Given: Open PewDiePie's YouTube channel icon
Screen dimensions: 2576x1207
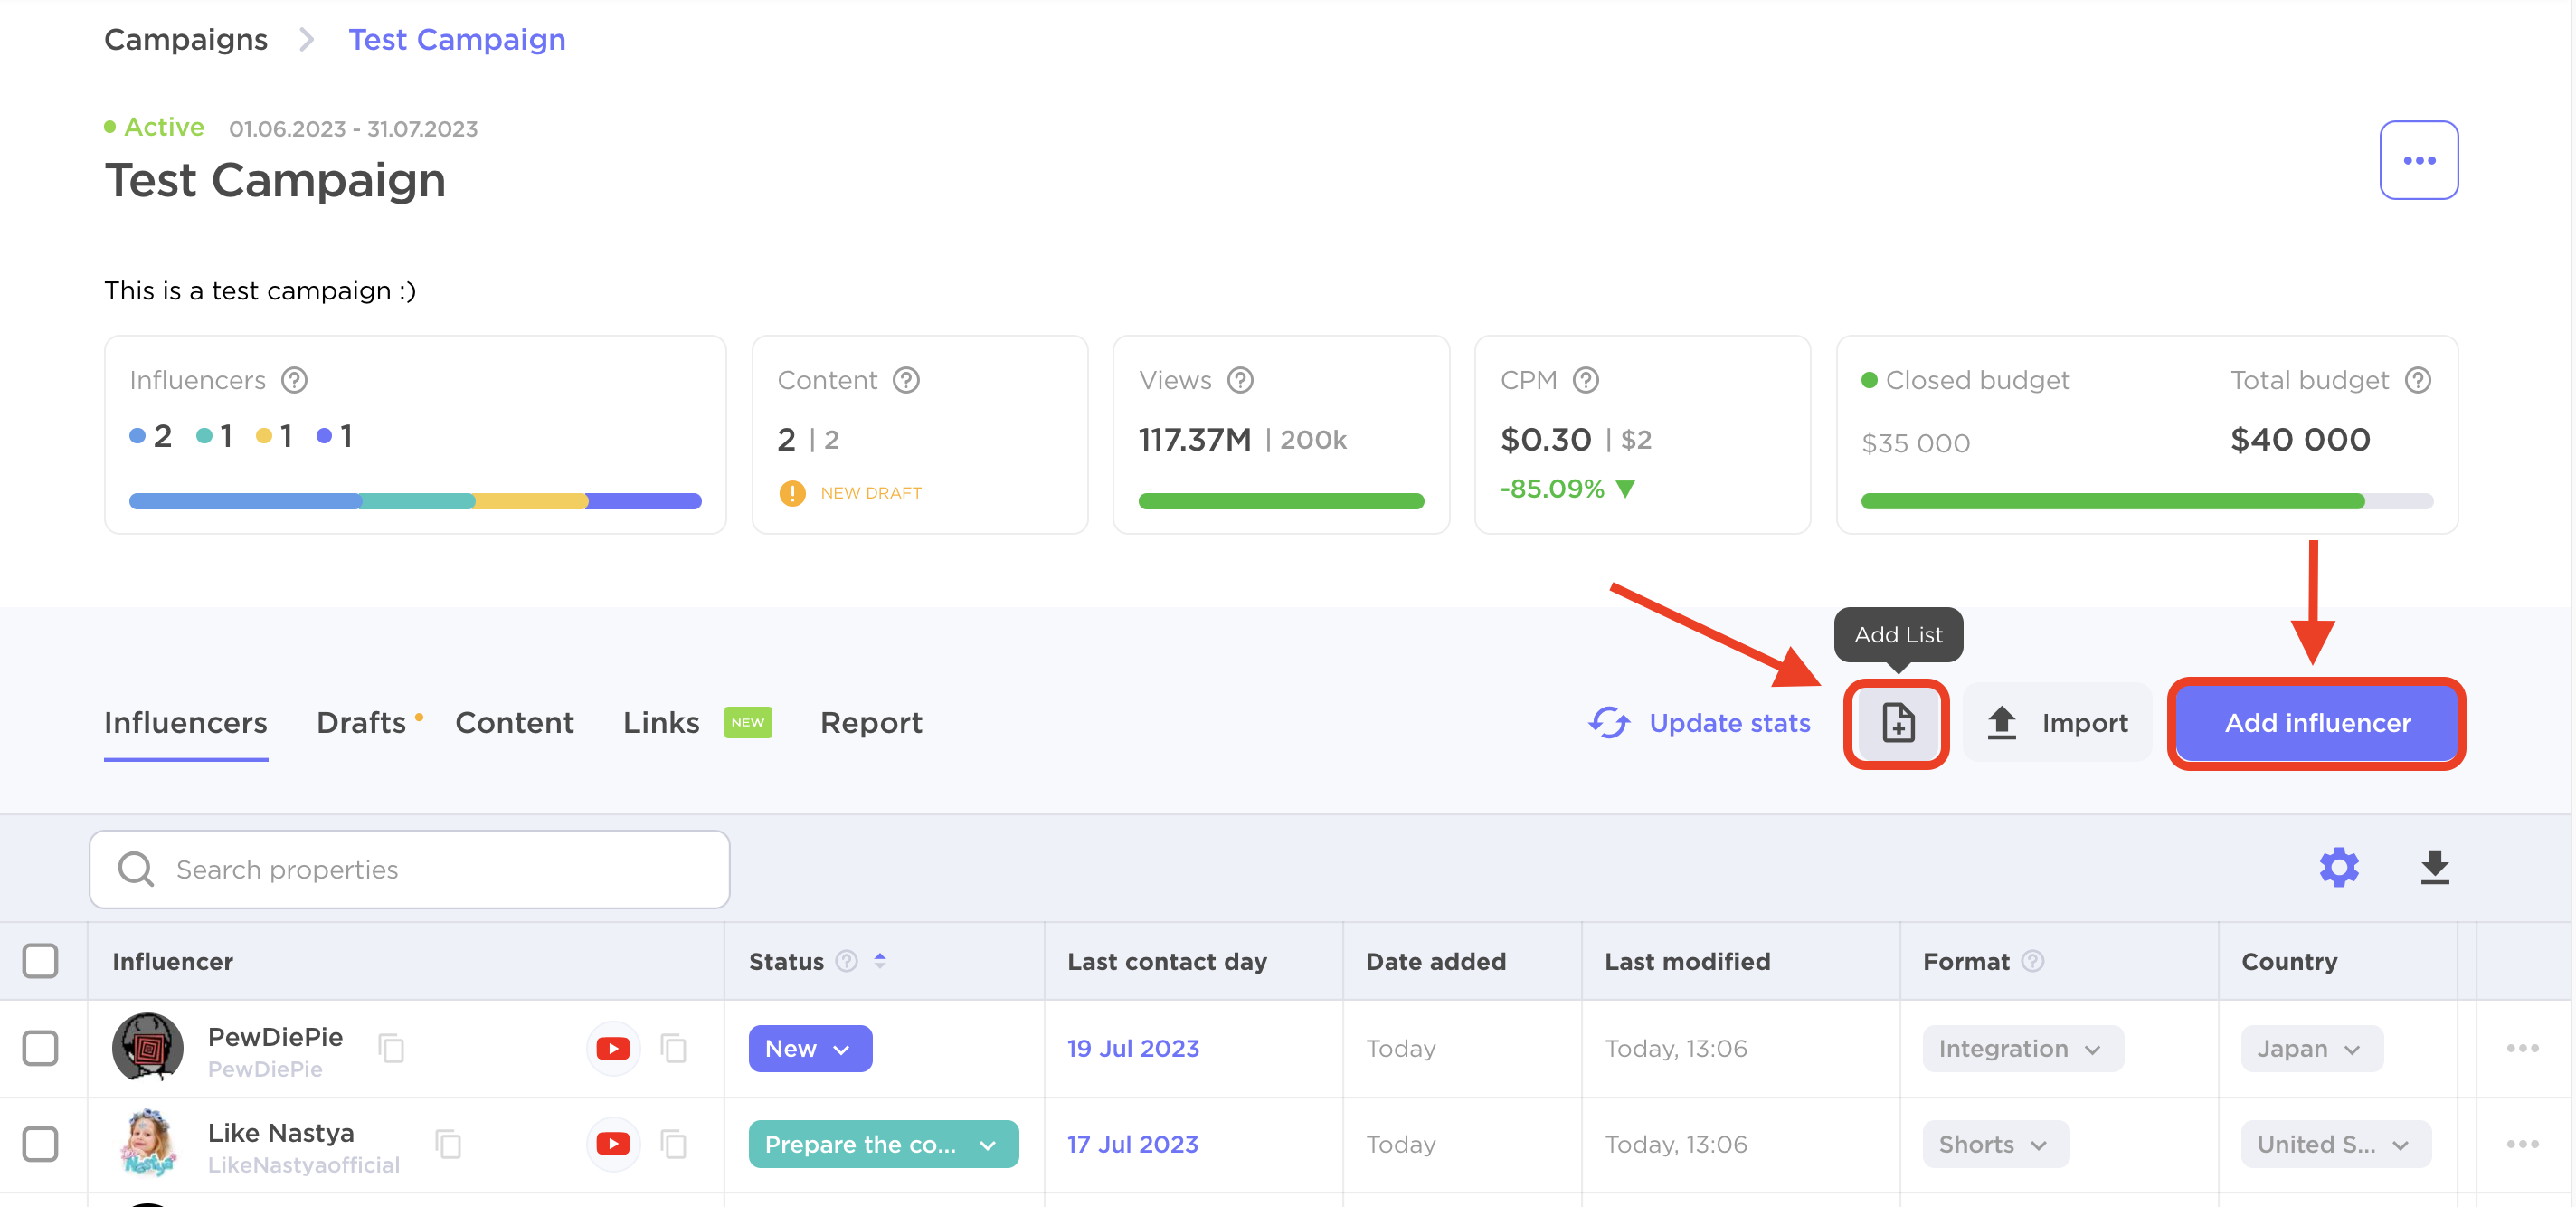Looking at the screenshot, I should point(613,1048).
